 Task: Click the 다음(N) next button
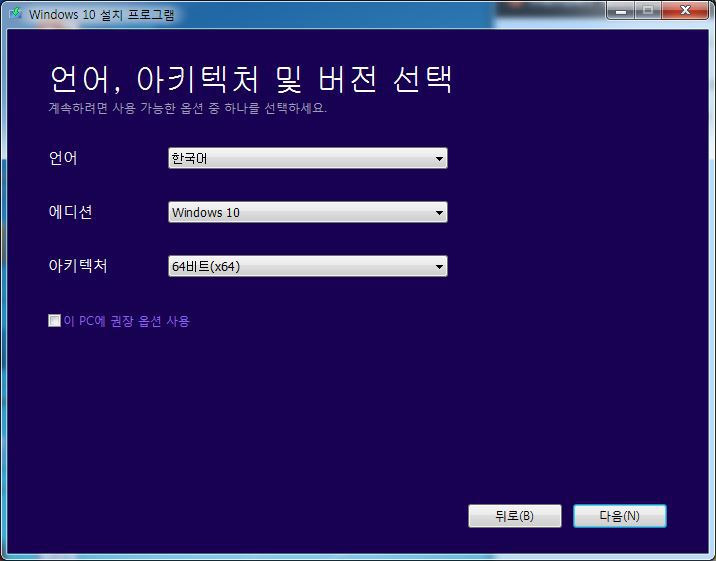pos(620,516)
